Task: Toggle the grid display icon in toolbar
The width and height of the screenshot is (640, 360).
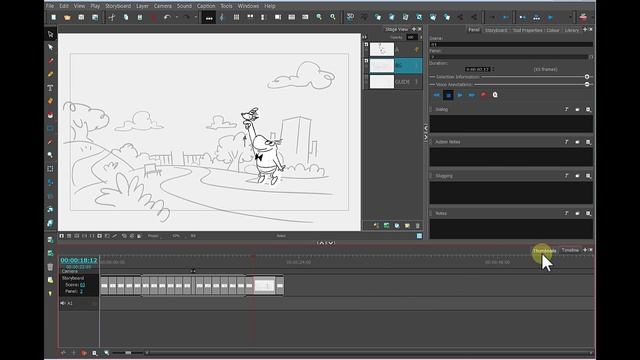Action: pyautogui.click(x=236, y=17)
